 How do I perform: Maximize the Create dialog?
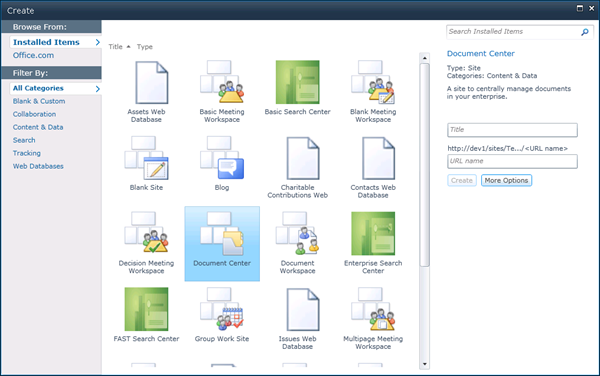(580, 8)
